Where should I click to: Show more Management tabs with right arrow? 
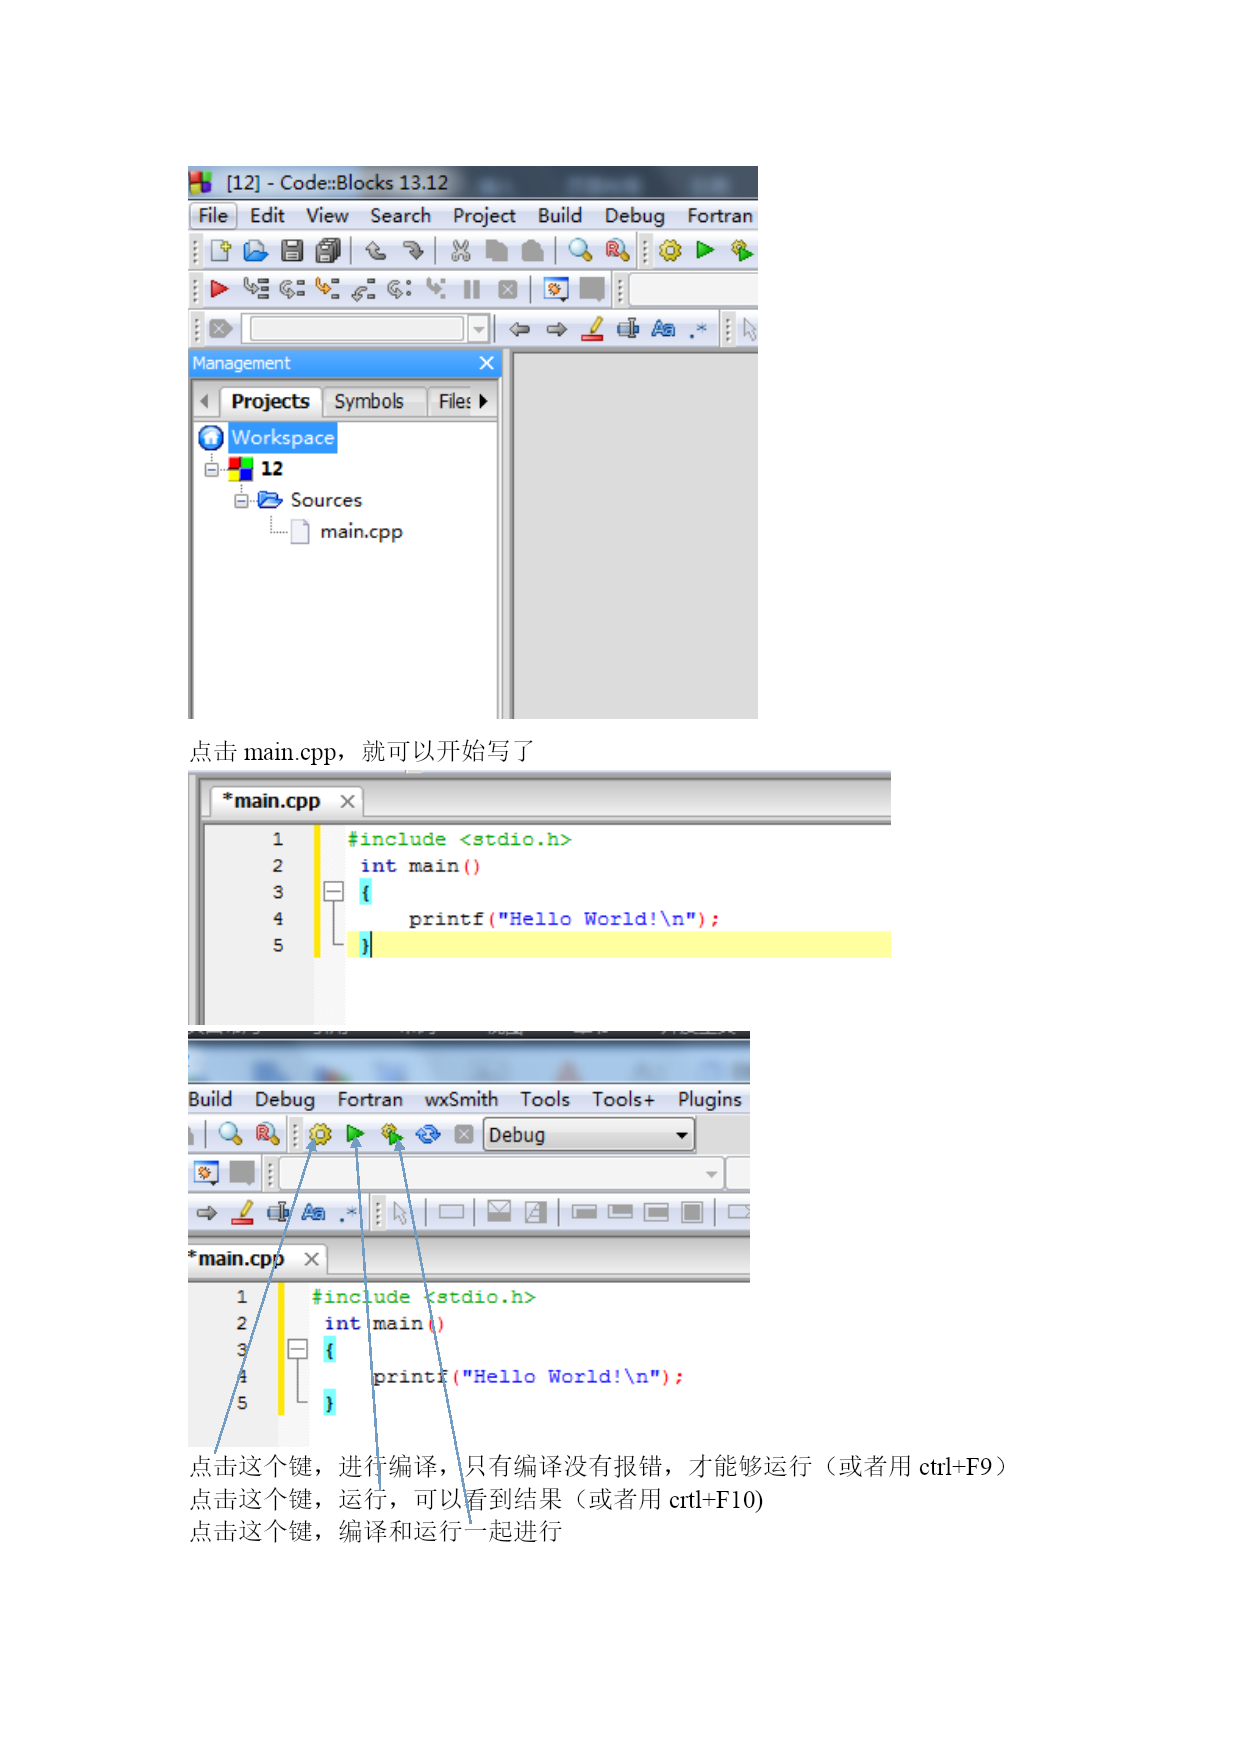[483, 401]
